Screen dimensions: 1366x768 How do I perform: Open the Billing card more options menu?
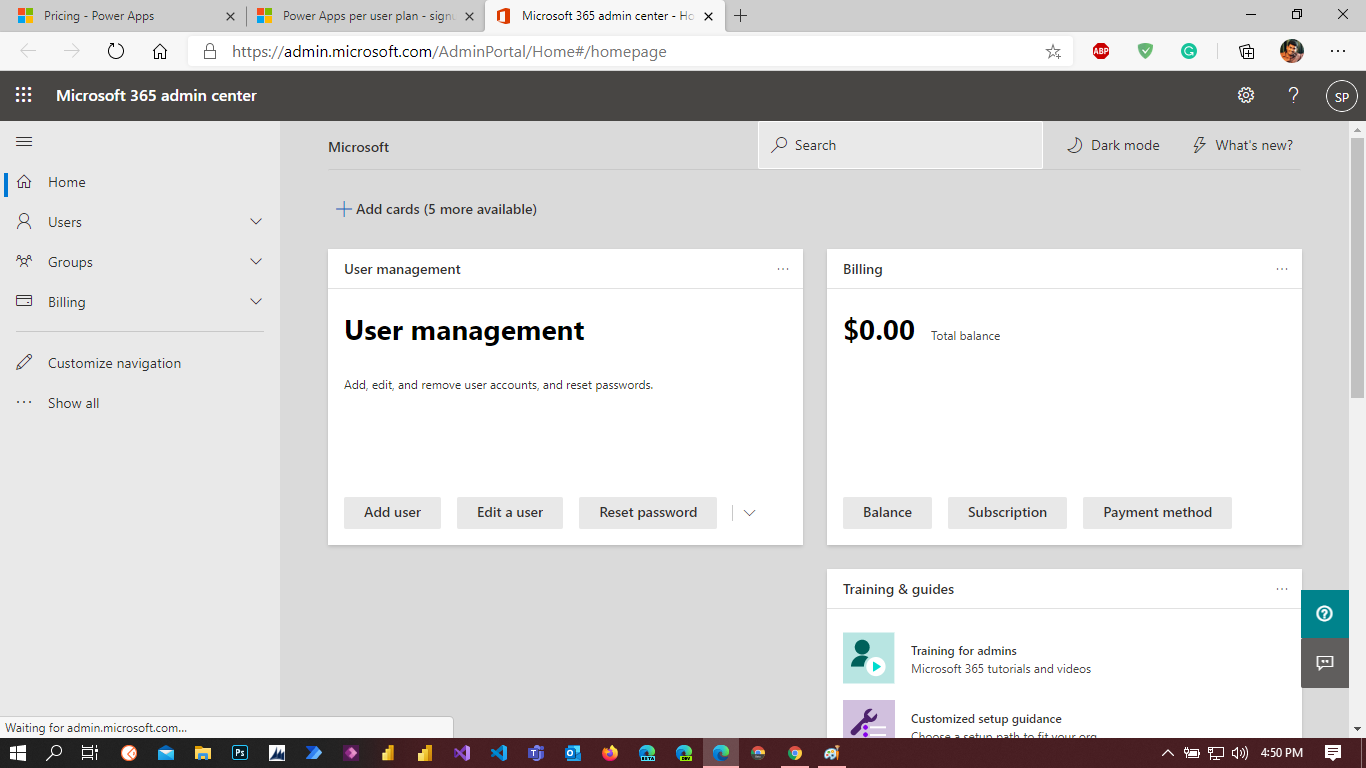coord(1282,269)
